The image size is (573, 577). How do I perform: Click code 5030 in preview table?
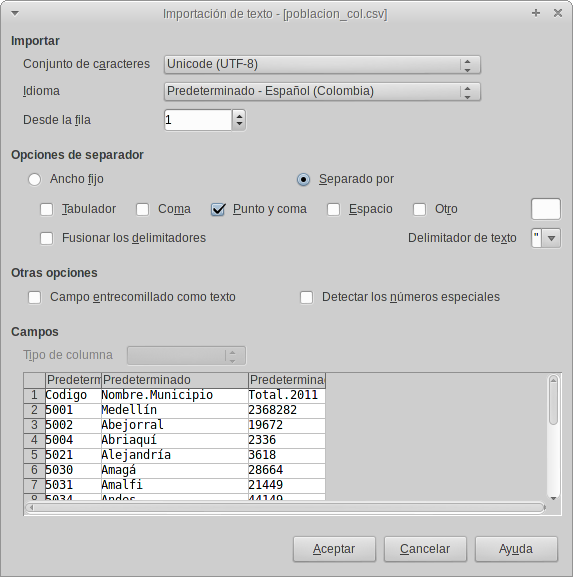pos(73,471)
